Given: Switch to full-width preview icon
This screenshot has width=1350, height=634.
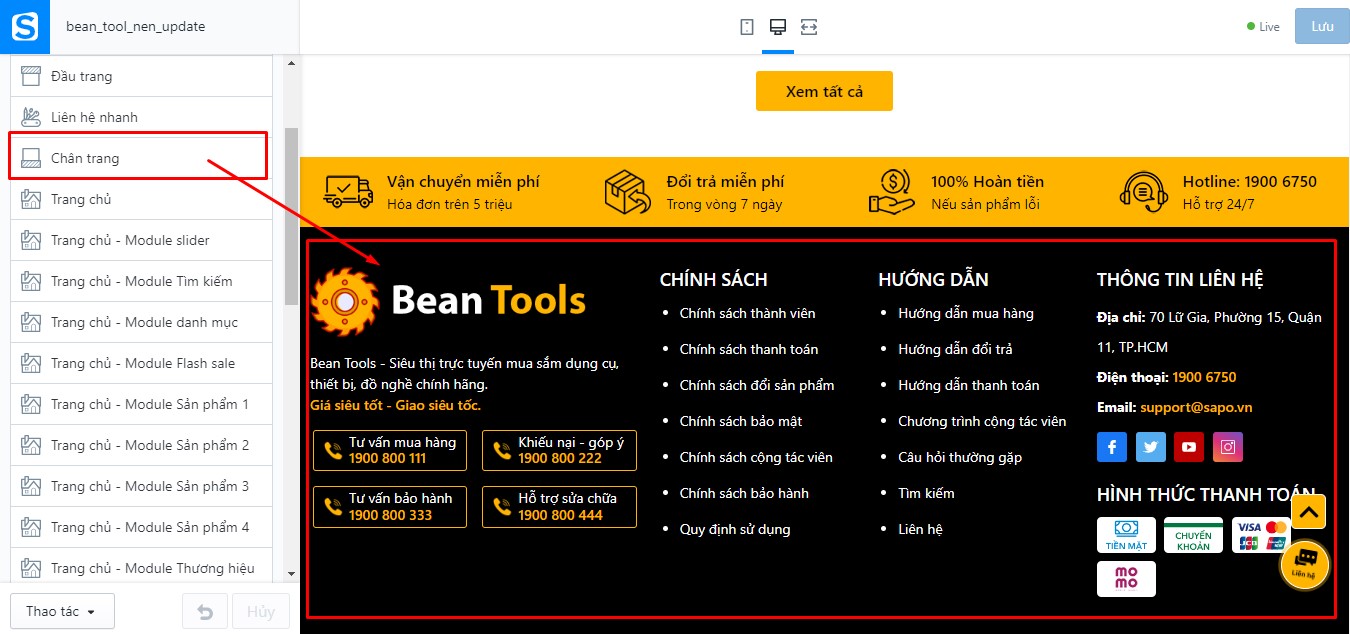Looking at the screenshot, I should pos(809,27).
